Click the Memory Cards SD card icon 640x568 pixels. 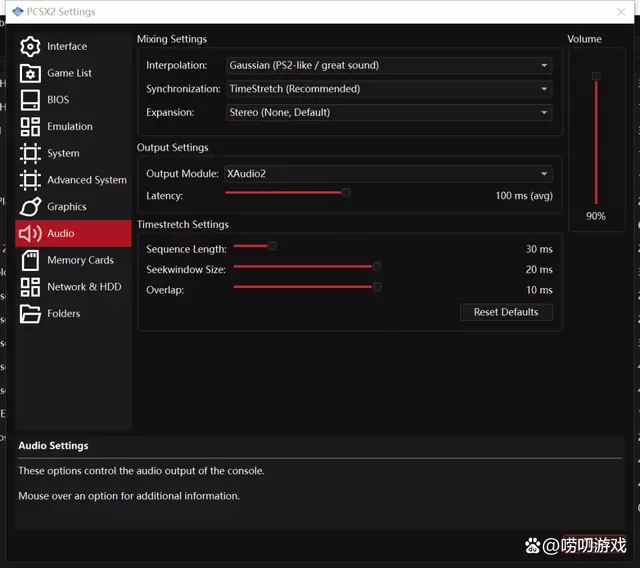(x=30, y=260)
